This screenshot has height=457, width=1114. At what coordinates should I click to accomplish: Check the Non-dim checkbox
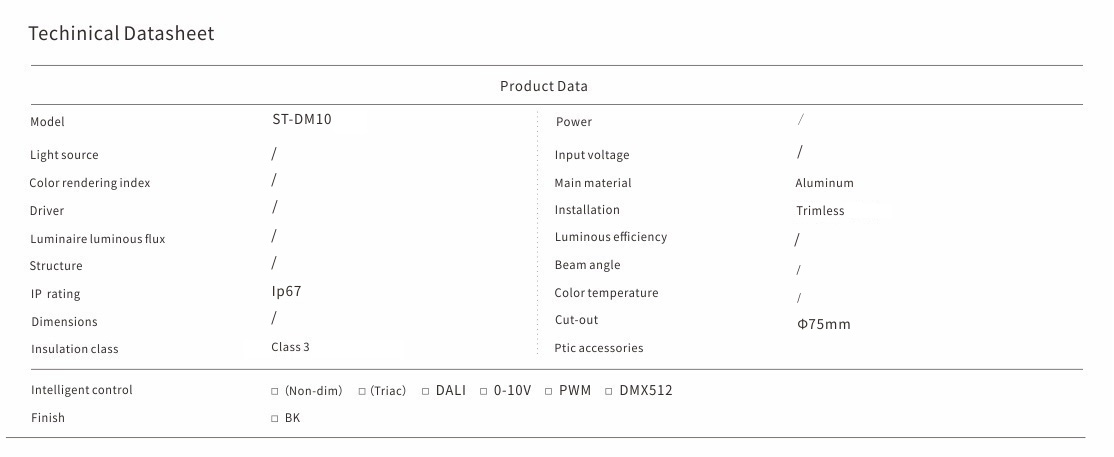click(275, 391)
